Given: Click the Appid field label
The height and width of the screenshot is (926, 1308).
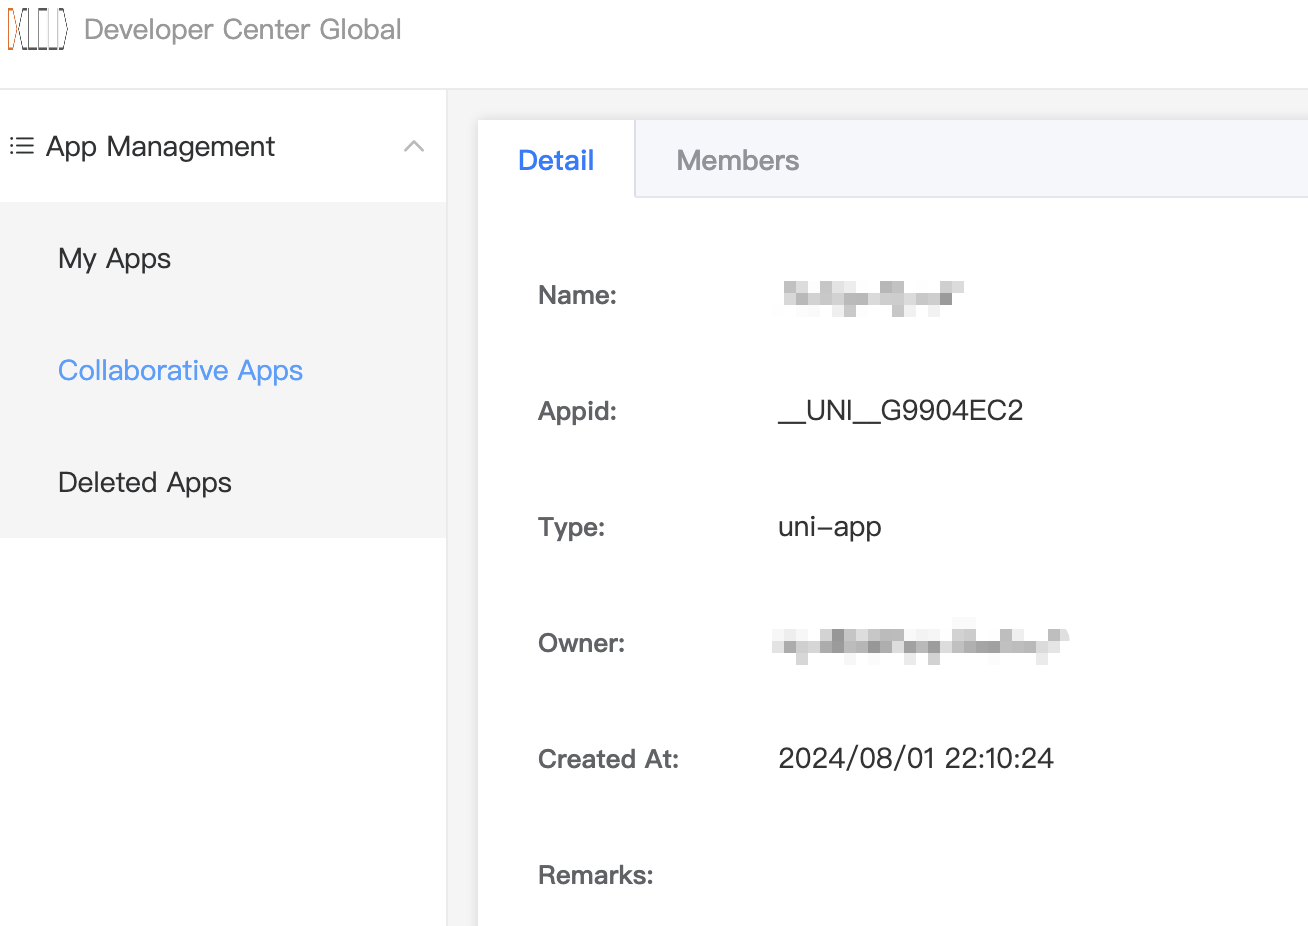Looking at the screenshot, I should [577, 411].
